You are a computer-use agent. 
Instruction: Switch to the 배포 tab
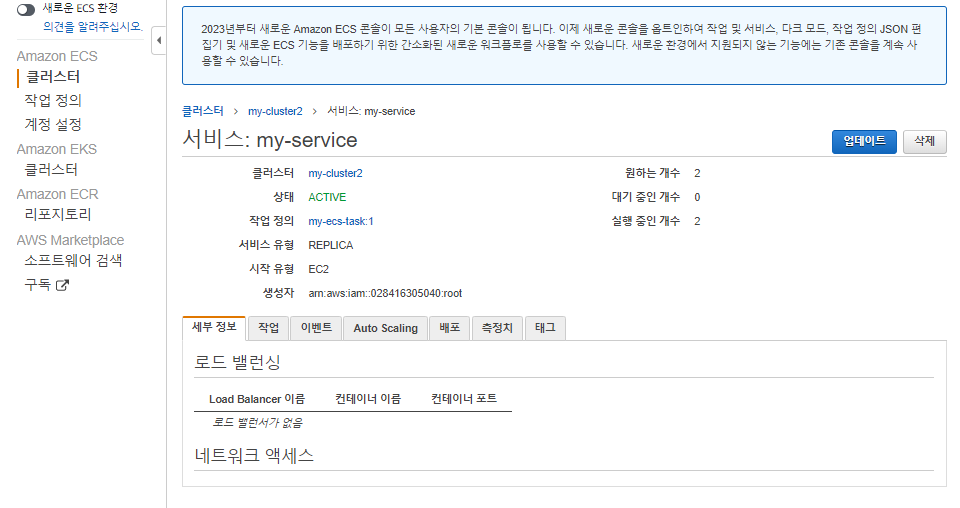tap(449, 328)
